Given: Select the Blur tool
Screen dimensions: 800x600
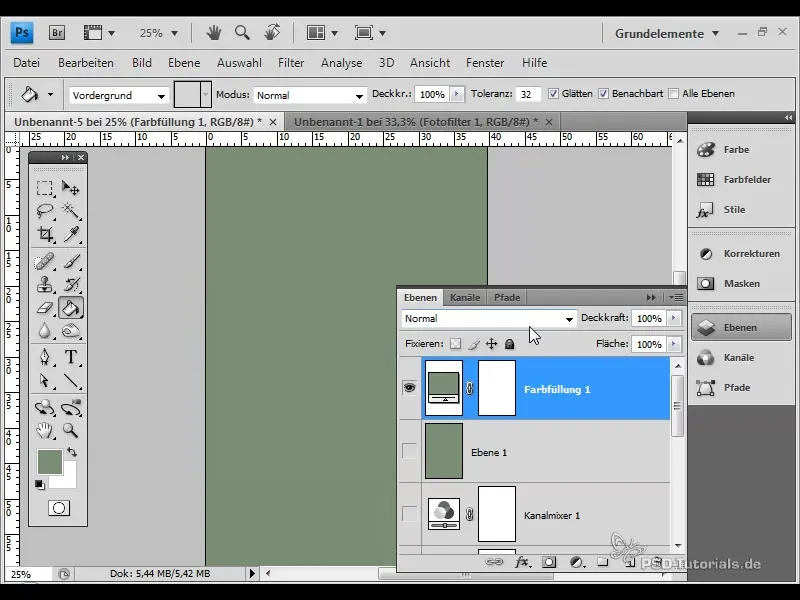Looking at the screenshot, I should coord(44,331).
